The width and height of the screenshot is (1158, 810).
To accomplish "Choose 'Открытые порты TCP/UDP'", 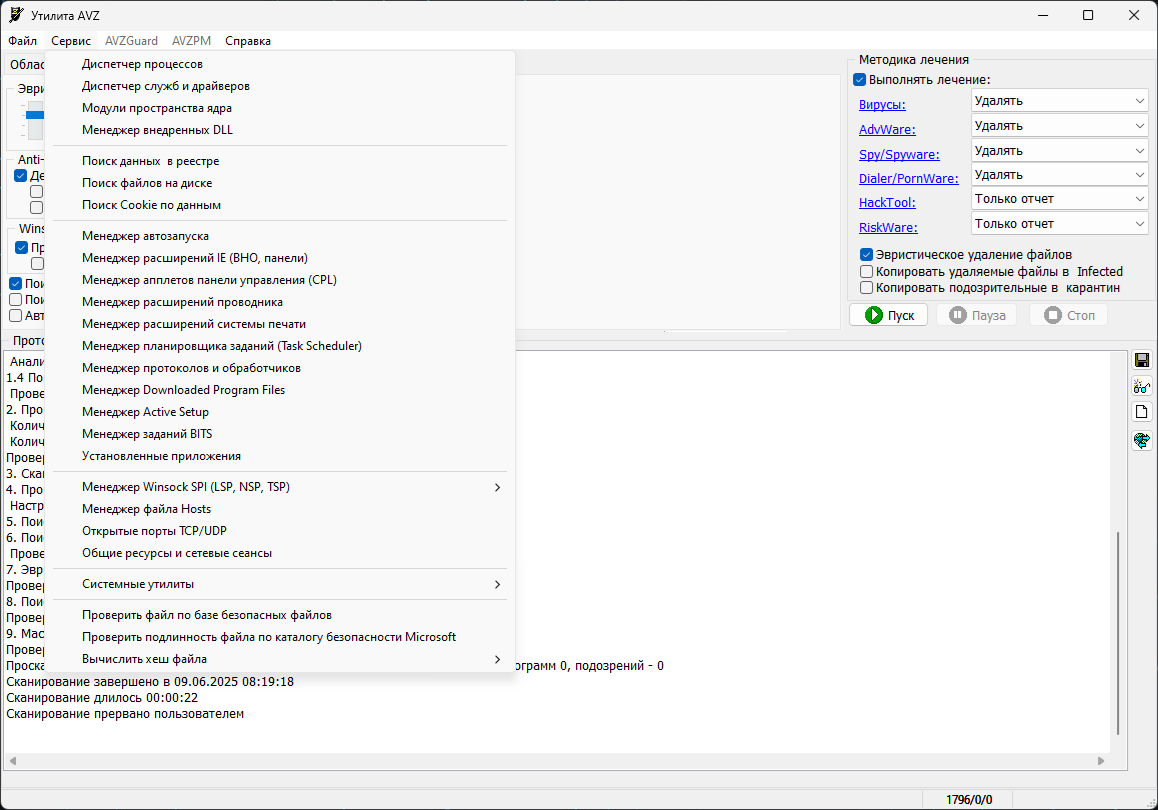I will (x=280, y=532).
